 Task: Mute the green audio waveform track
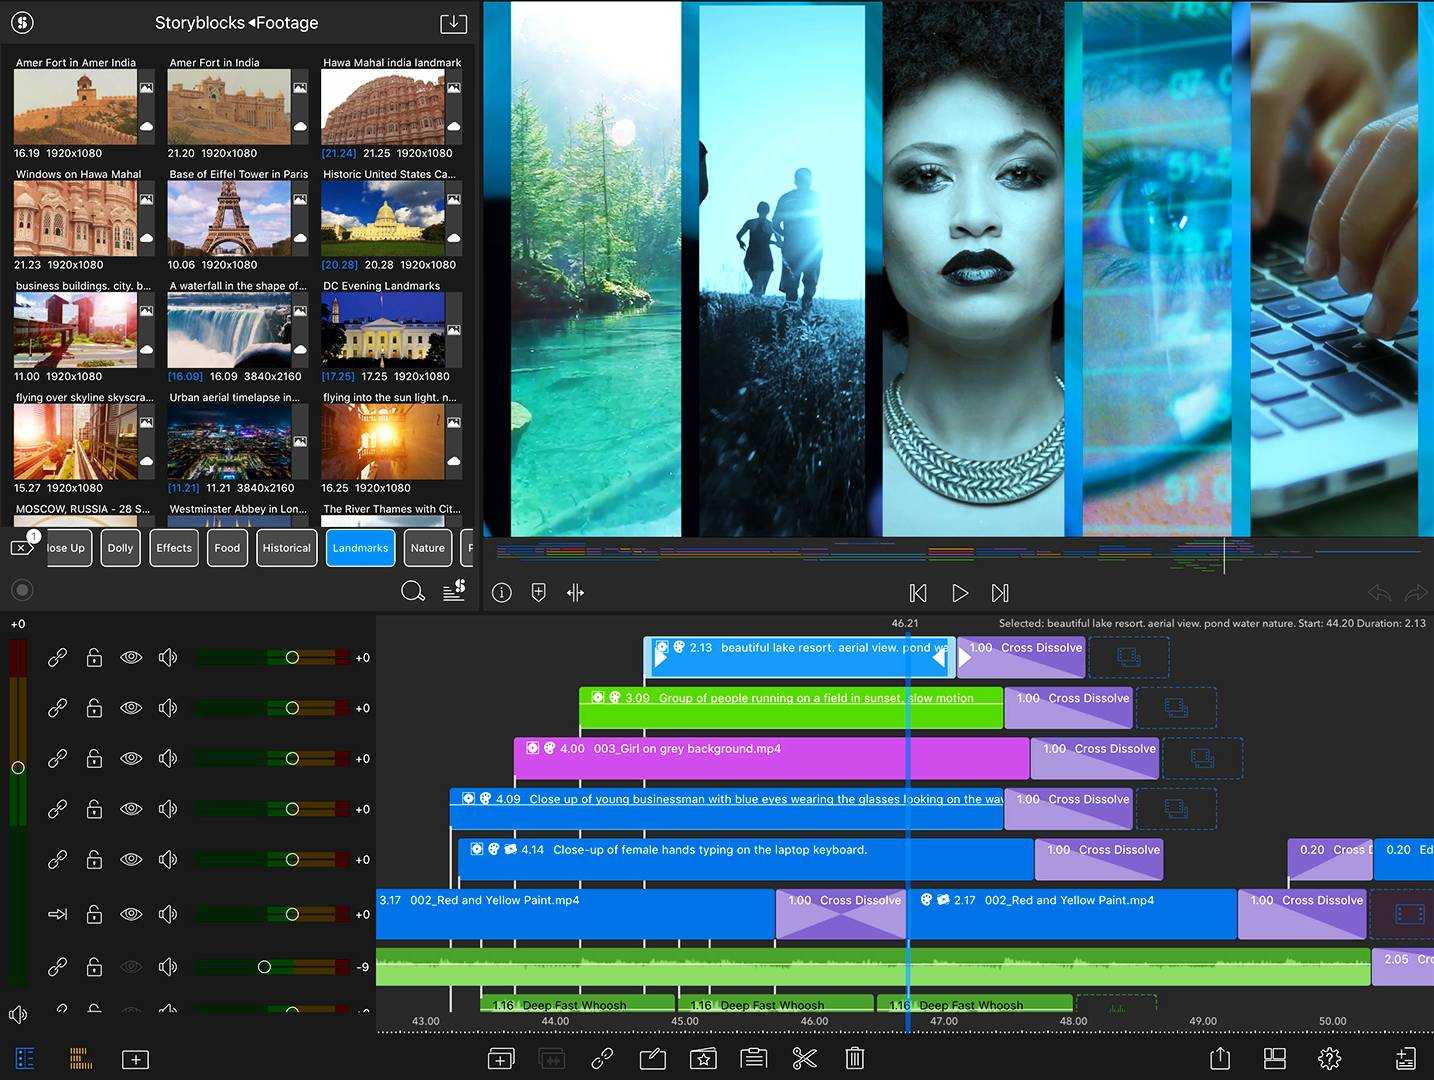[x=168, y=966]
